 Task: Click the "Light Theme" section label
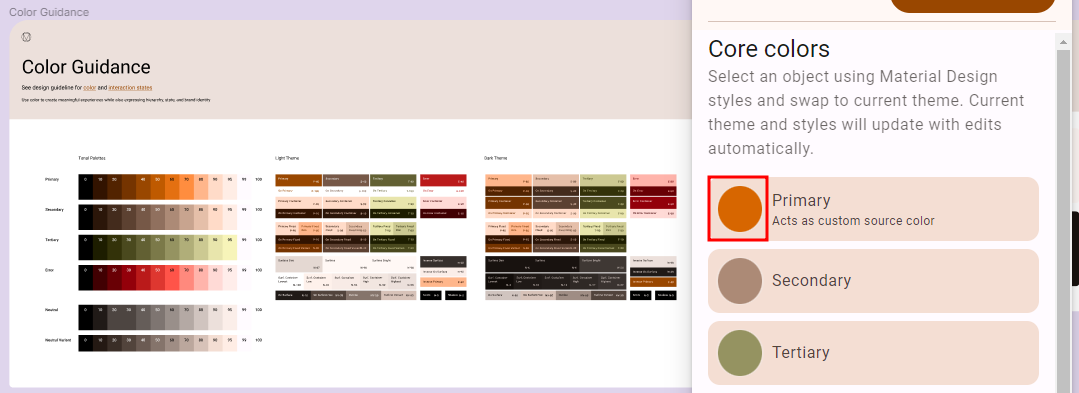(287, 158)
